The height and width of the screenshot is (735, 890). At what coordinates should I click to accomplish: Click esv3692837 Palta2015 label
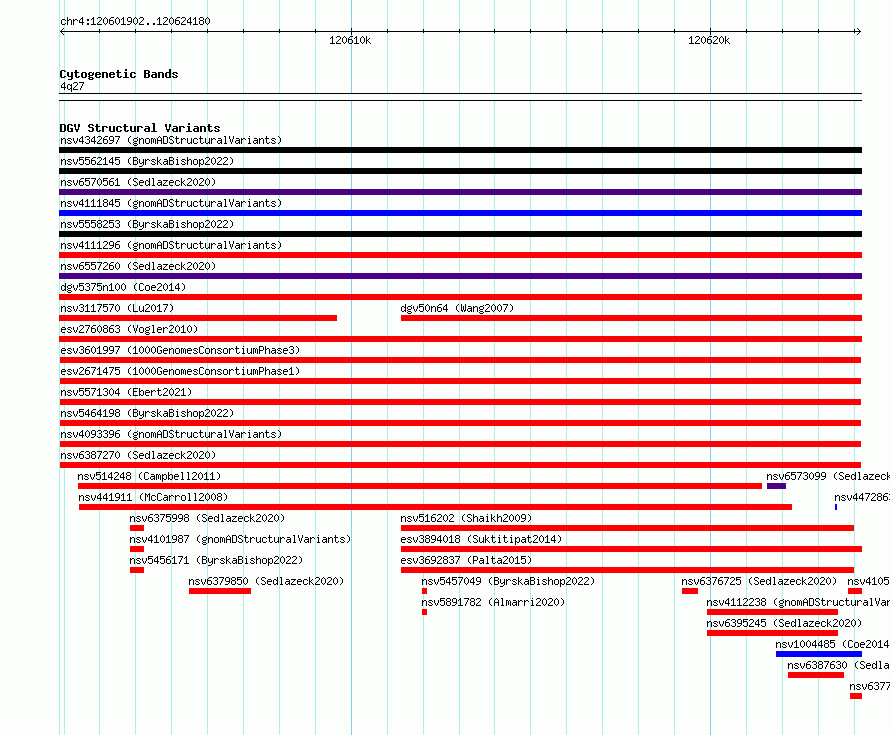point(466,560)
